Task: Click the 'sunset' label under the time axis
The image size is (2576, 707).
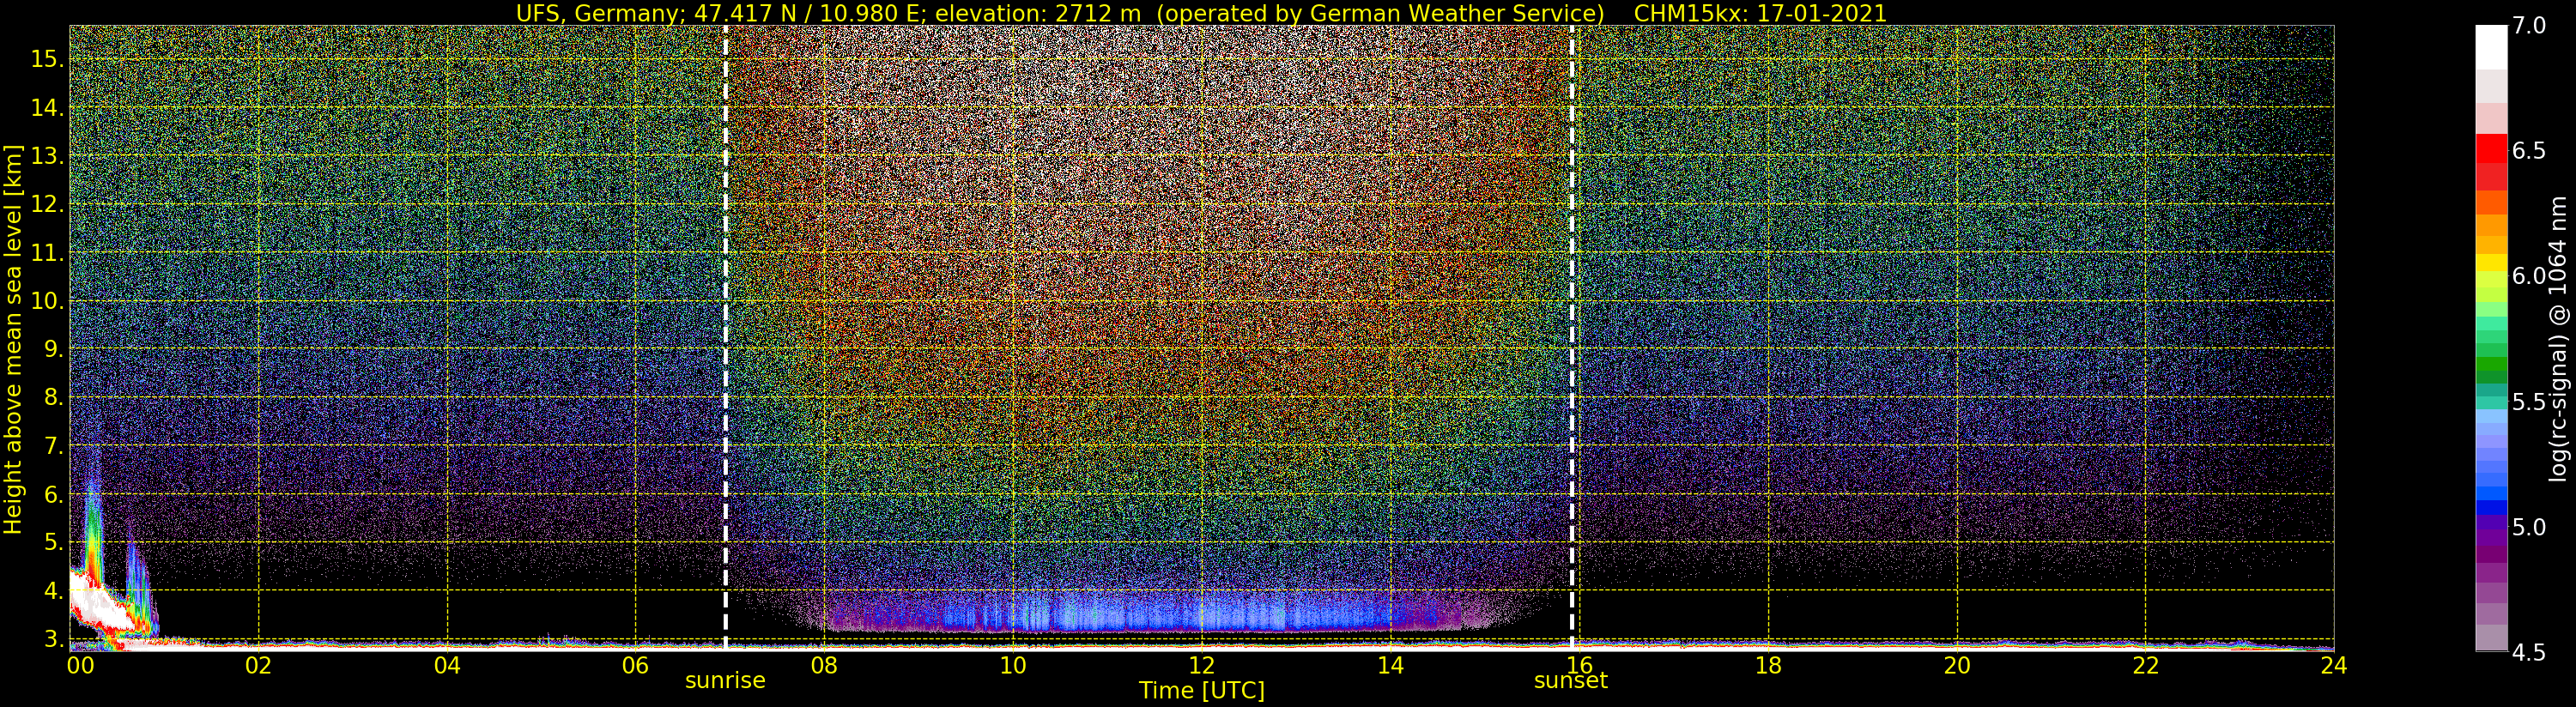Action: (x=1571, y=681)
